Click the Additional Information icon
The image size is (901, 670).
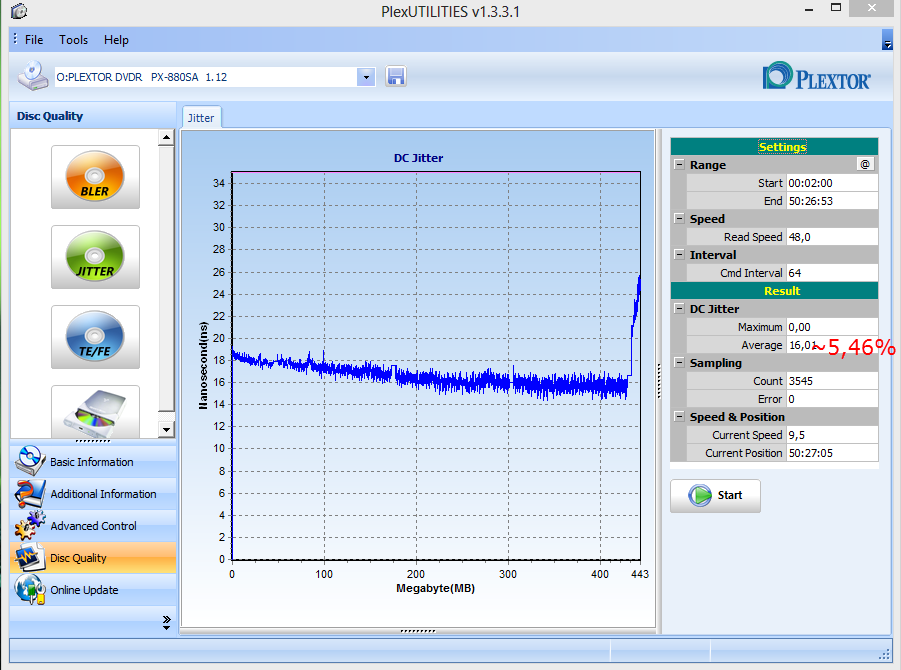[x=30, y=493]
